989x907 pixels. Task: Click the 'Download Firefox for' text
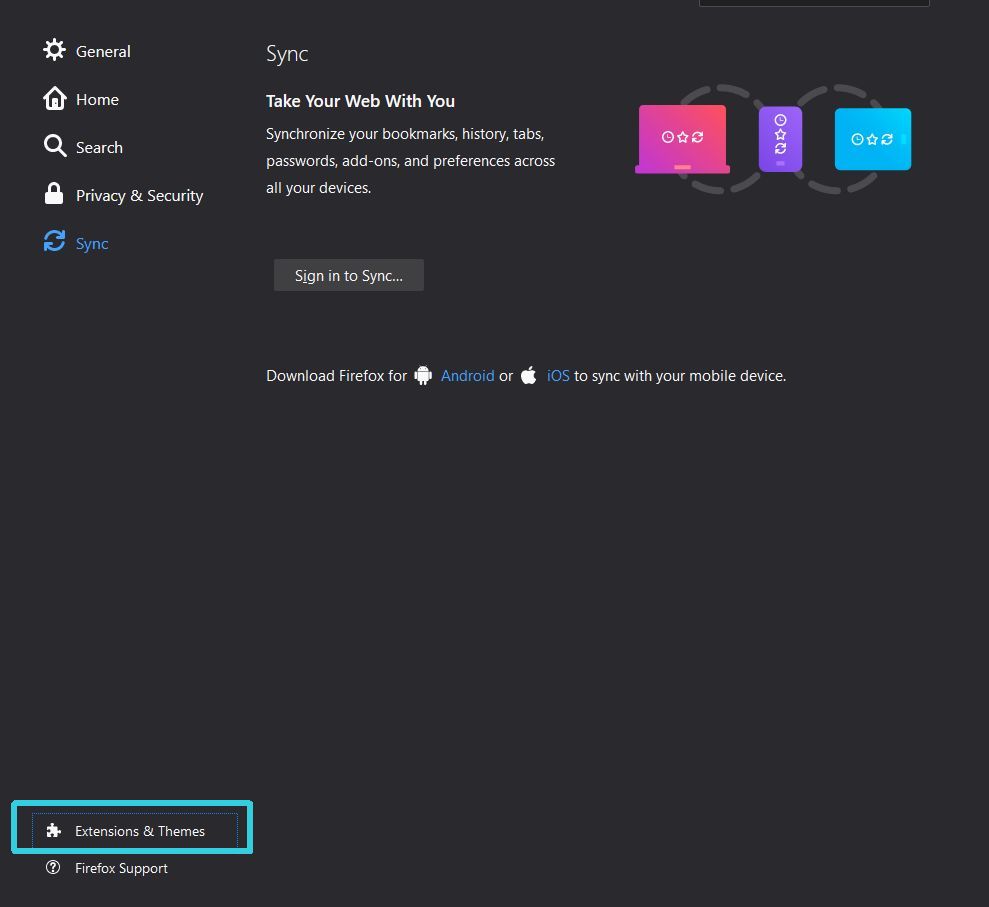(336, 376)
